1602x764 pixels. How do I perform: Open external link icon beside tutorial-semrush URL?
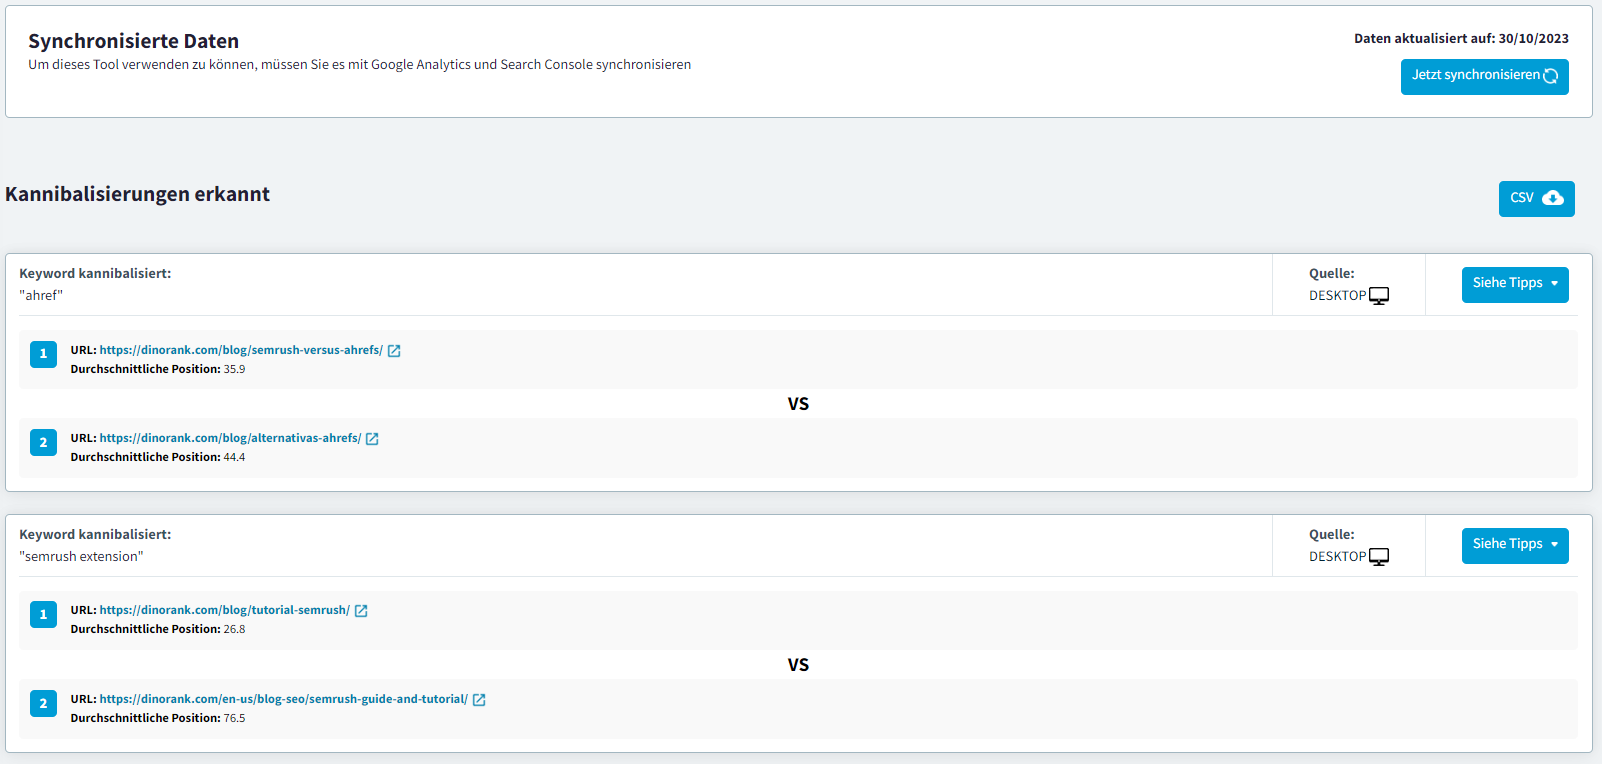click(361, 611)
